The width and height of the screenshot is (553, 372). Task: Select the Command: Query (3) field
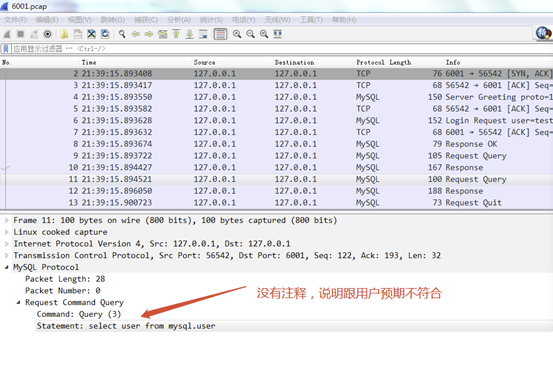[79, 314]
